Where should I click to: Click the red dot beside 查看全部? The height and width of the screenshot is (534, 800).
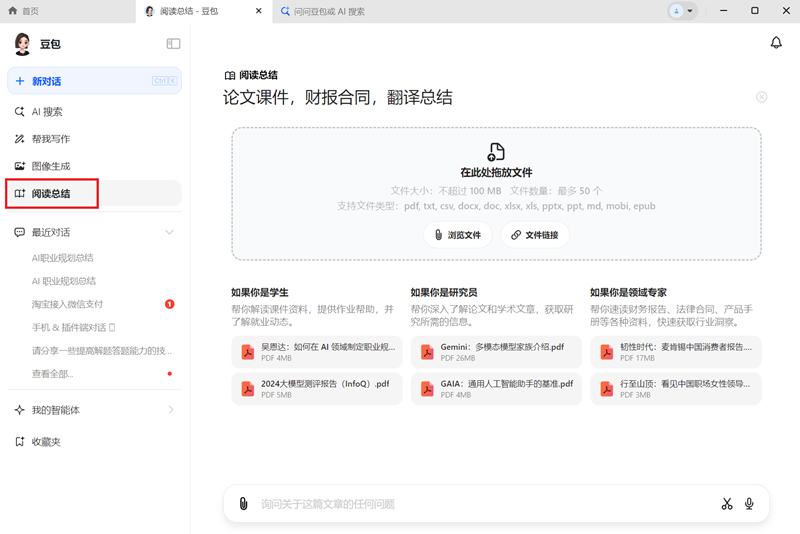[170, 374]
